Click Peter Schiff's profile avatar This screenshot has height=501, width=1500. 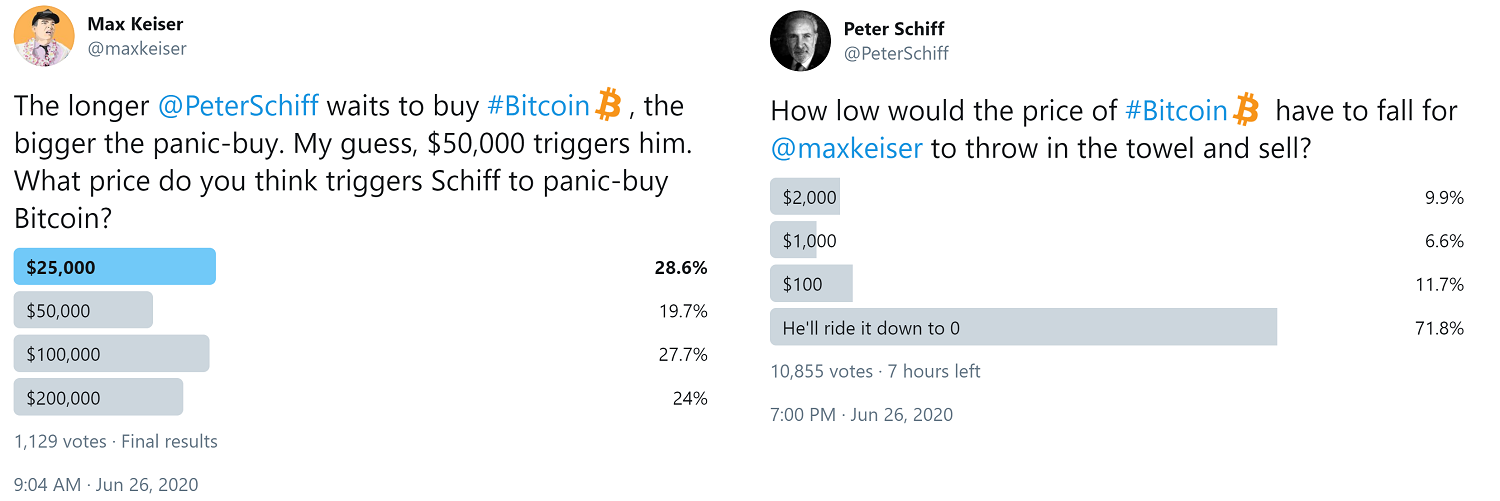pyautogui.click(x=800, y=40)
